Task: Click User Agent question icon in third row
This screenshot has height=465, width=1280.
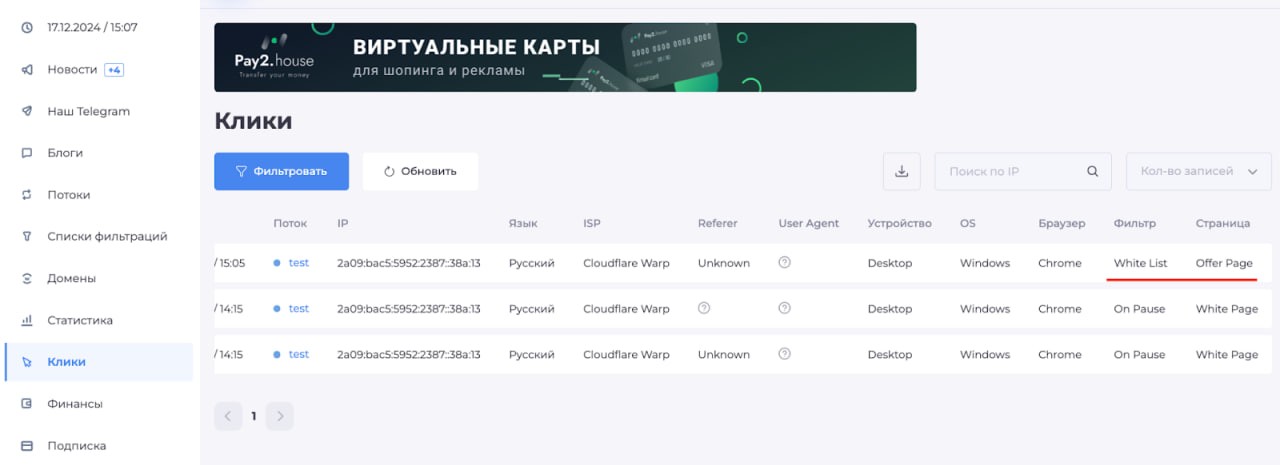Action: click(x=785, y=354)
